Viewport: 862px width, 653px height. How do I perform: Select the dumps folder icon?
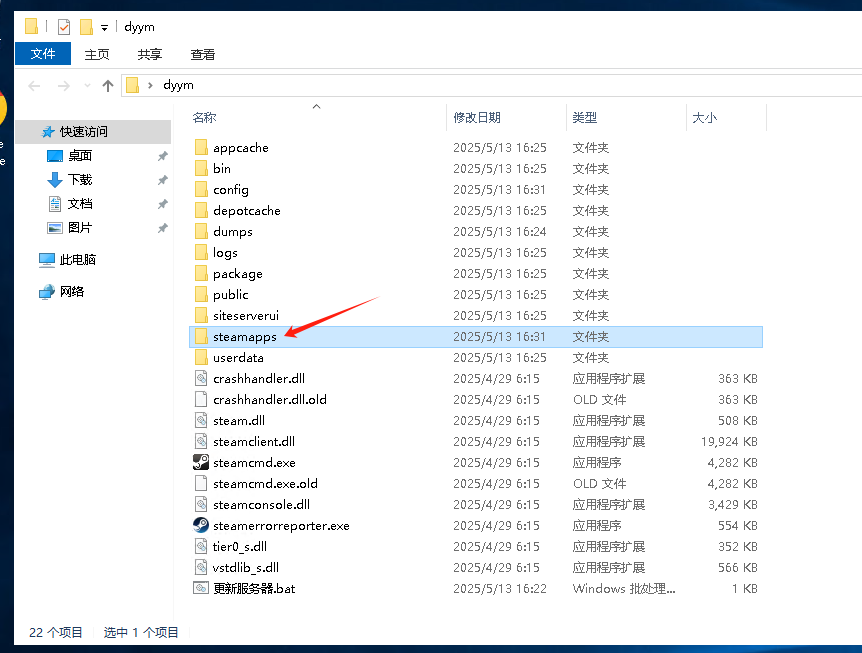click(201, 231)
